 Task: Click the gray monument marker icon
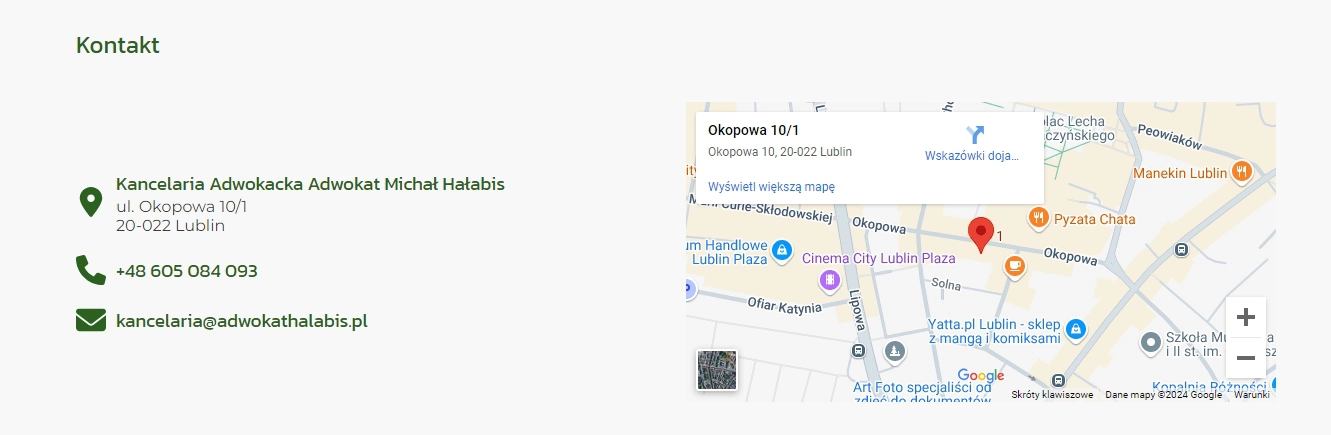pyautogui.click(x=894, y=351)
